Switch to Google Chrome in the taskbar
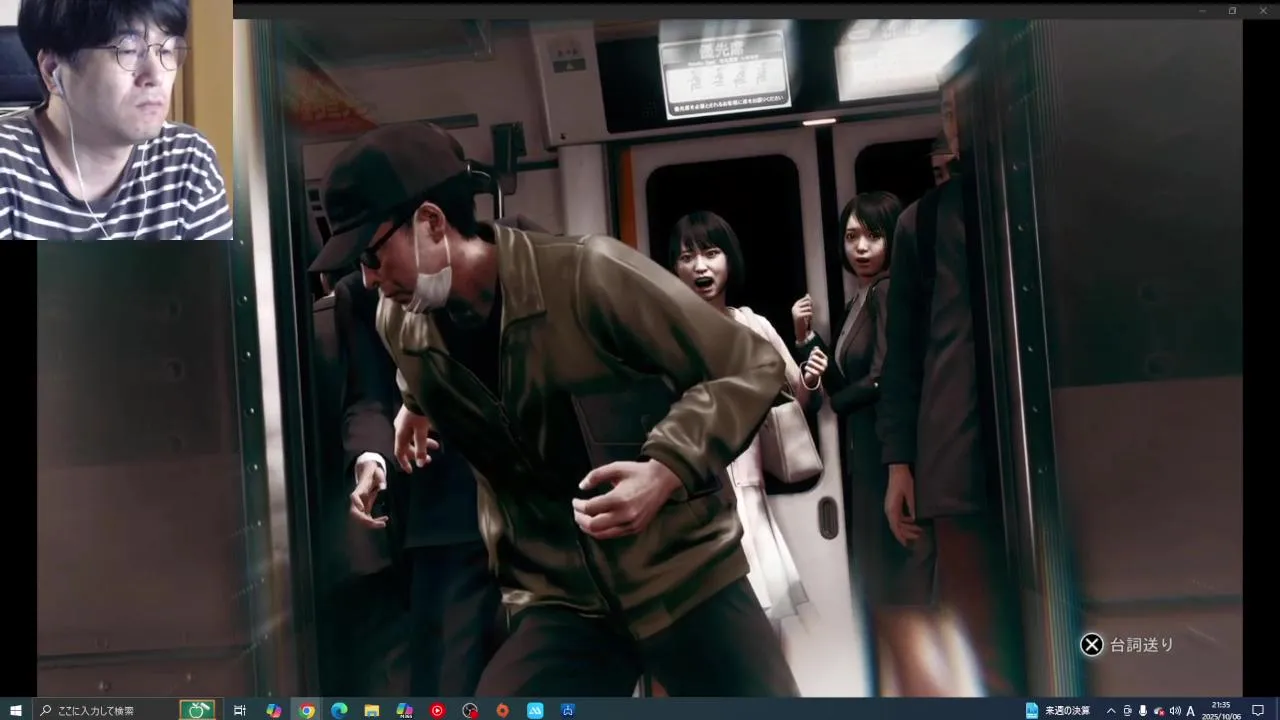This screenshot has height=720, width=1280. 306,710
